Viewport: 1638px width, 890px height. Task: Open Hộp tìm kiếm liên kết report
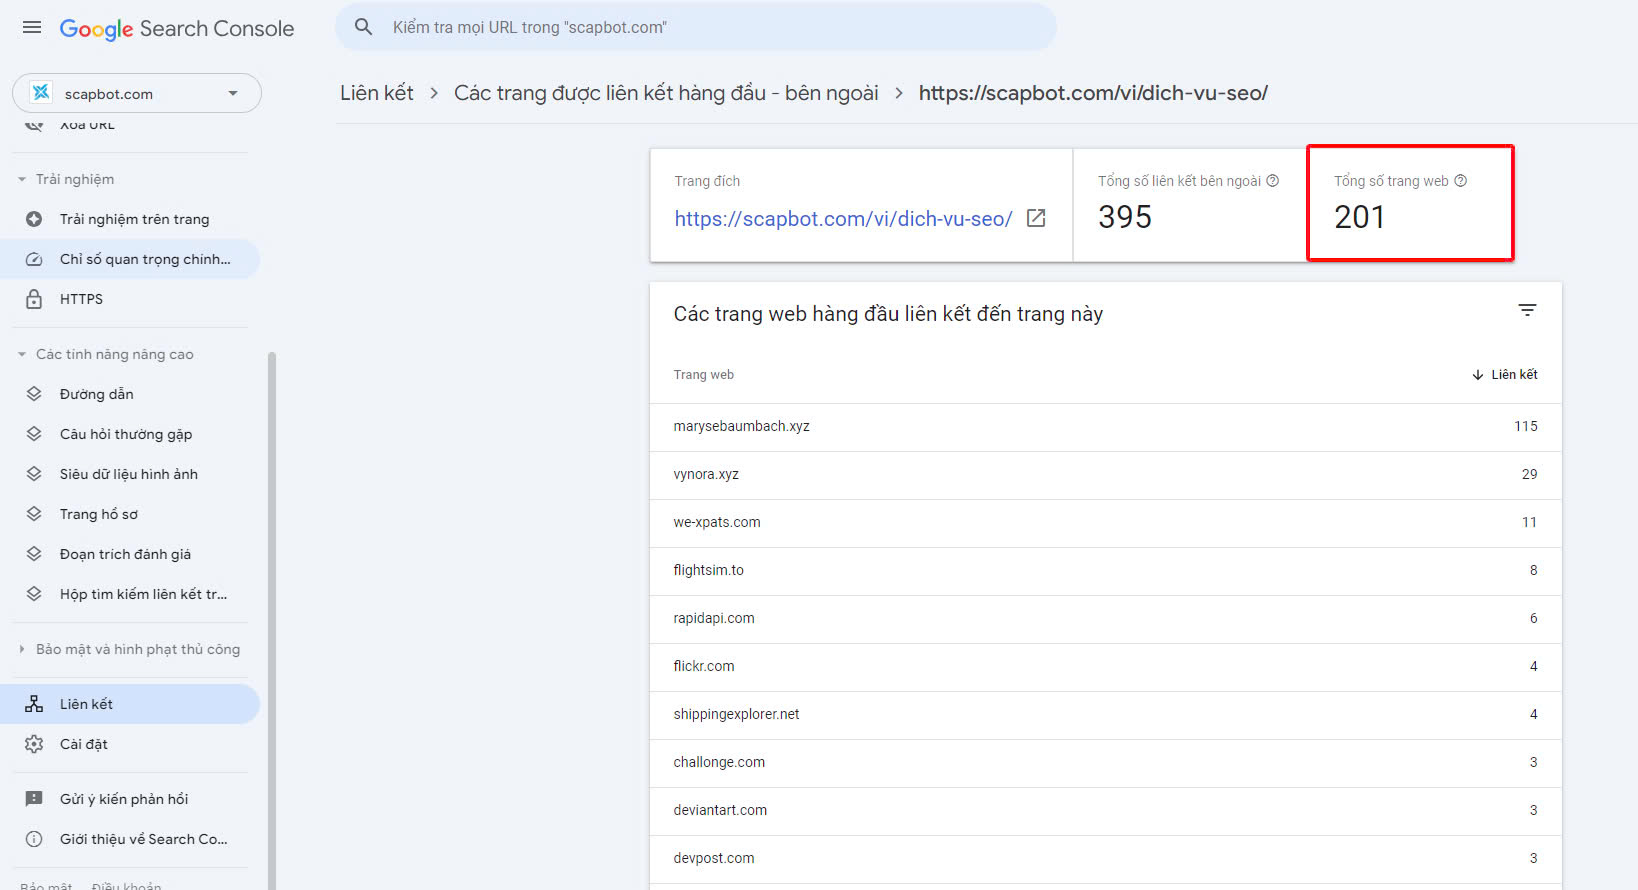[130, 594]
